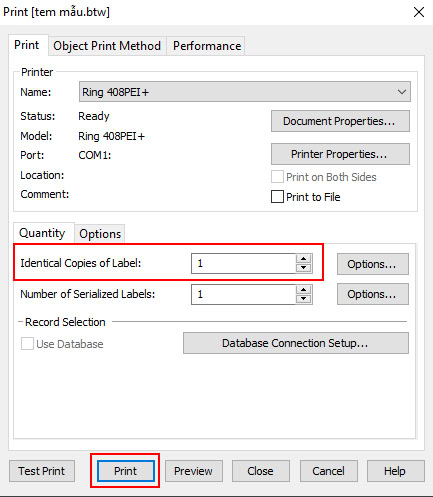Switch to the Object Print Method tab
The height and width of the screenshot is (497, 433).
click(x=107, y=46)
